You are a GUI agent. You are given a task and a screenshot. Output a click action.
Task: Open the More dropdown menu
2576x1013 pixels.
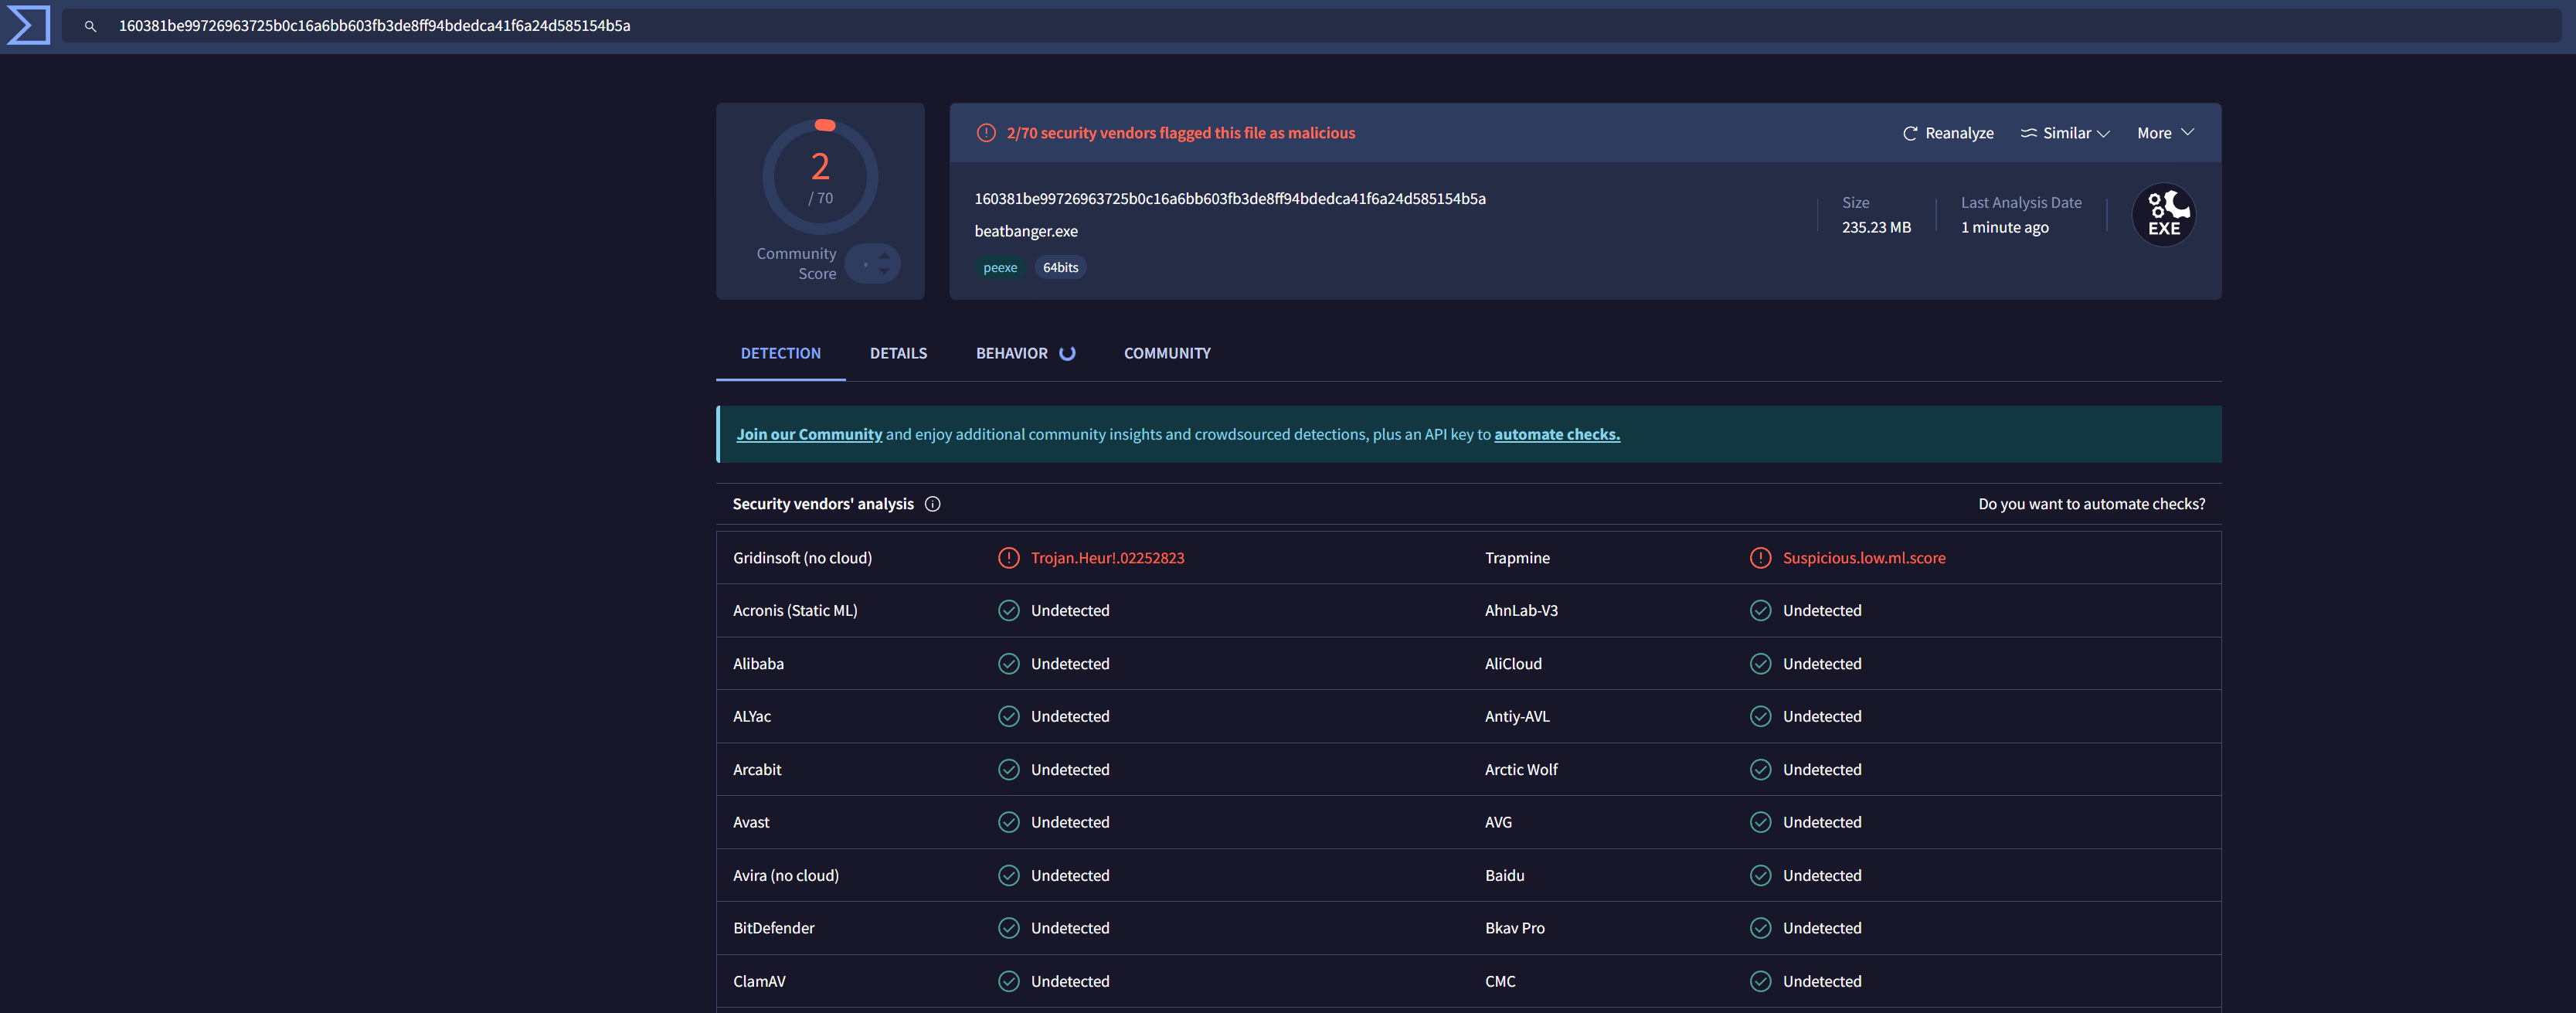(x=2165, y=133)
